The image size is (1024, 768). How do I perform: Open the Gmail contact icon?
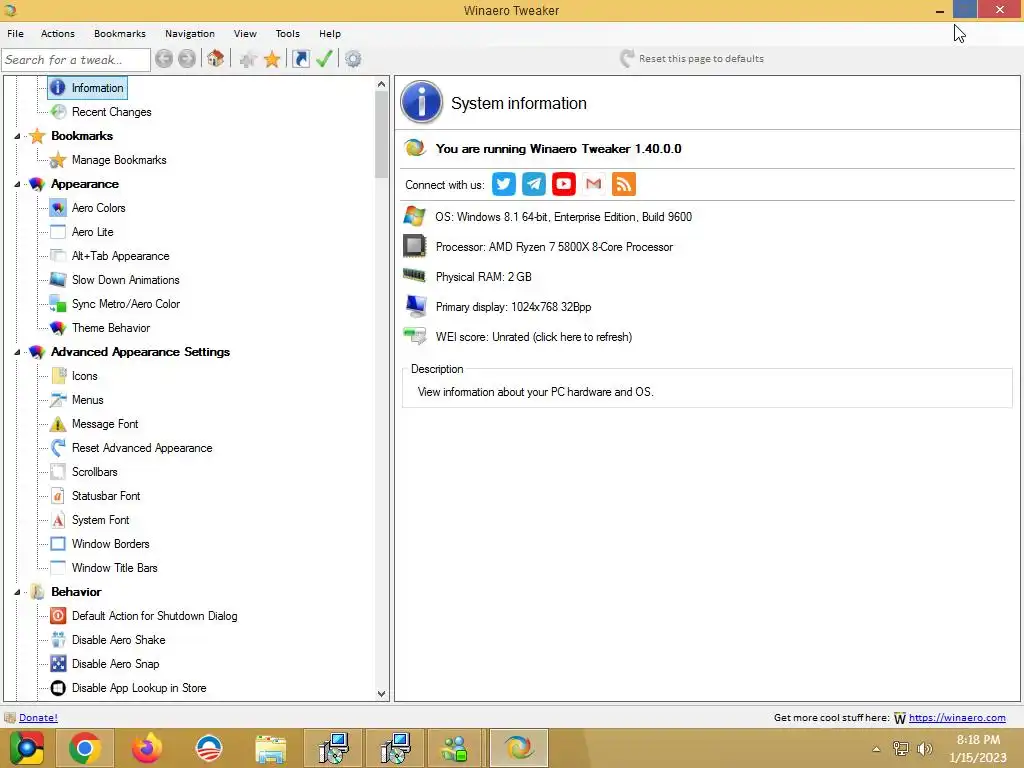(x=594, y=184)
